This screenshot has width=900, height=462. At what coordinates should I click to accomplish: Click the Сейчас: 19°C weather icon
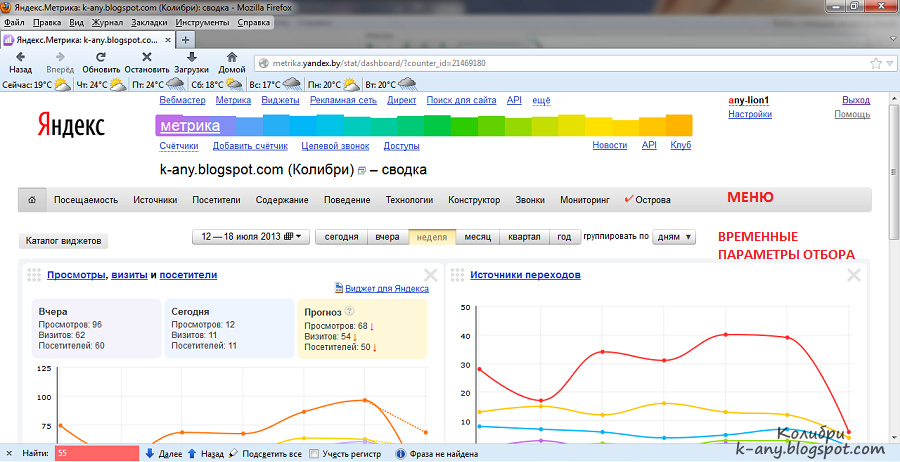point(62,85)
